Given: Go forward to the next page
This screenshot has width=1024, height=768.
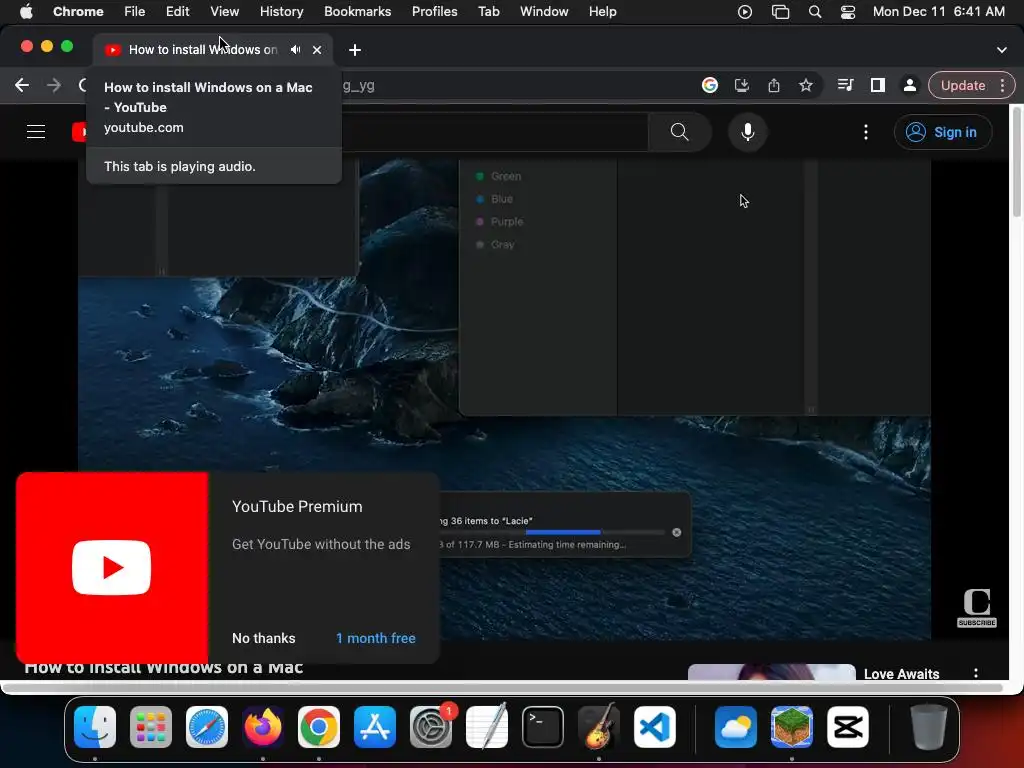Looking at the screenshot, I should [54, 85].
